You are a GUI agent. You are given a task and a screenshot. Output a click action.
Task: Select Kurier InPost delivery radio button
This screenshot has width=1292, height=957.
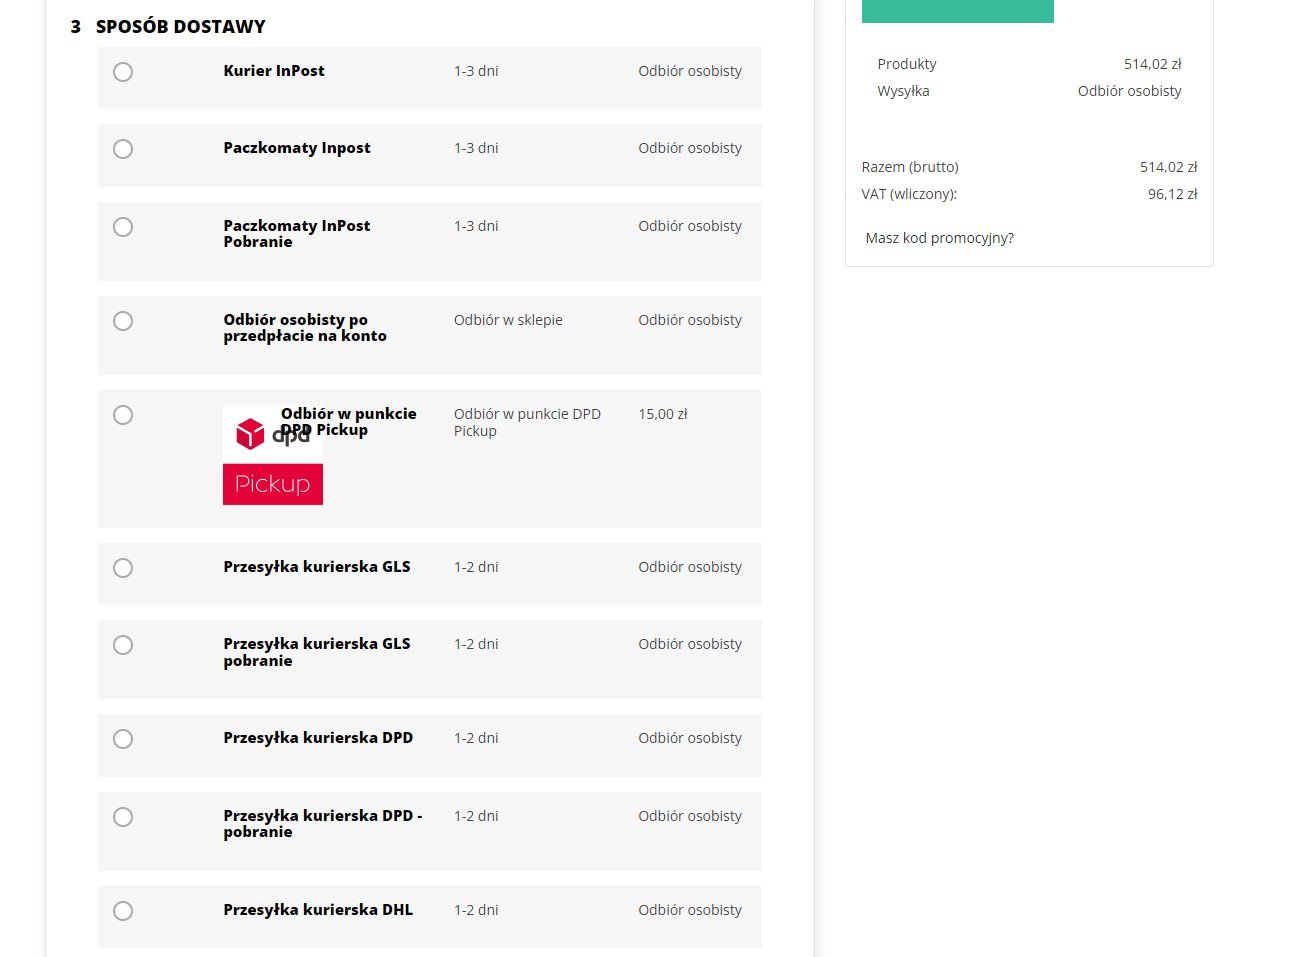123,72
